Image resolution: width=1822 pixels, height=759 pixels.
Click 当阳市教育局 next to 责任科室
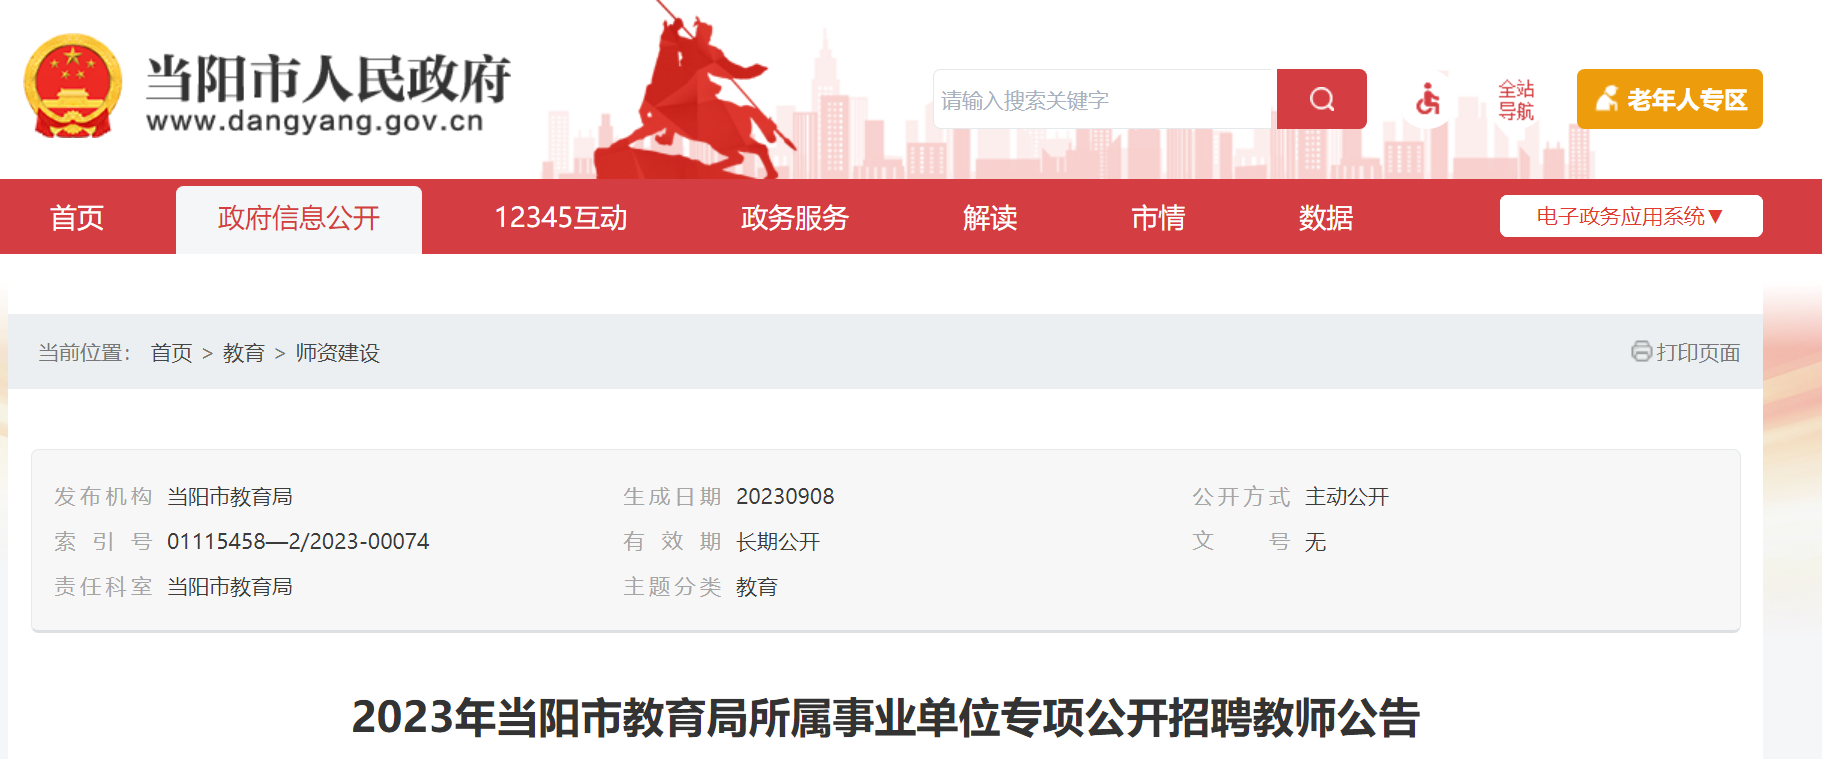tap(230, 587)
